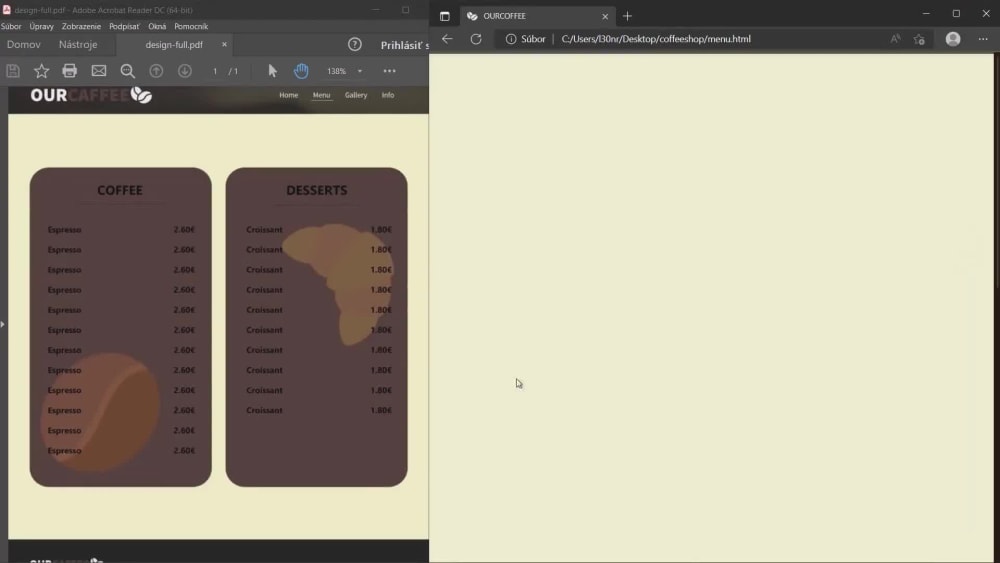Send file by email envelope icon

point(99,71)
